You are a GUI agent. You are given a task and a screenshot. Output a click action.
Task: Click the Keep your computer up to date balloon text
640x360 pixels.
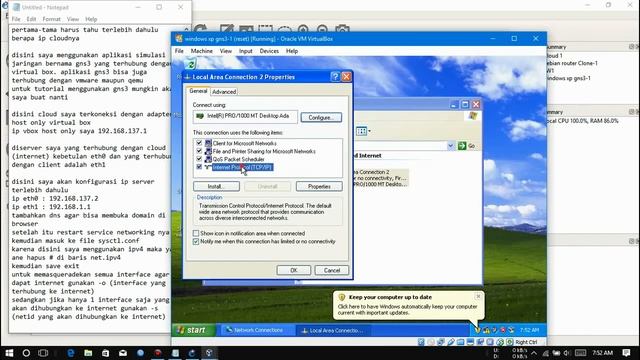click(407, 309)
